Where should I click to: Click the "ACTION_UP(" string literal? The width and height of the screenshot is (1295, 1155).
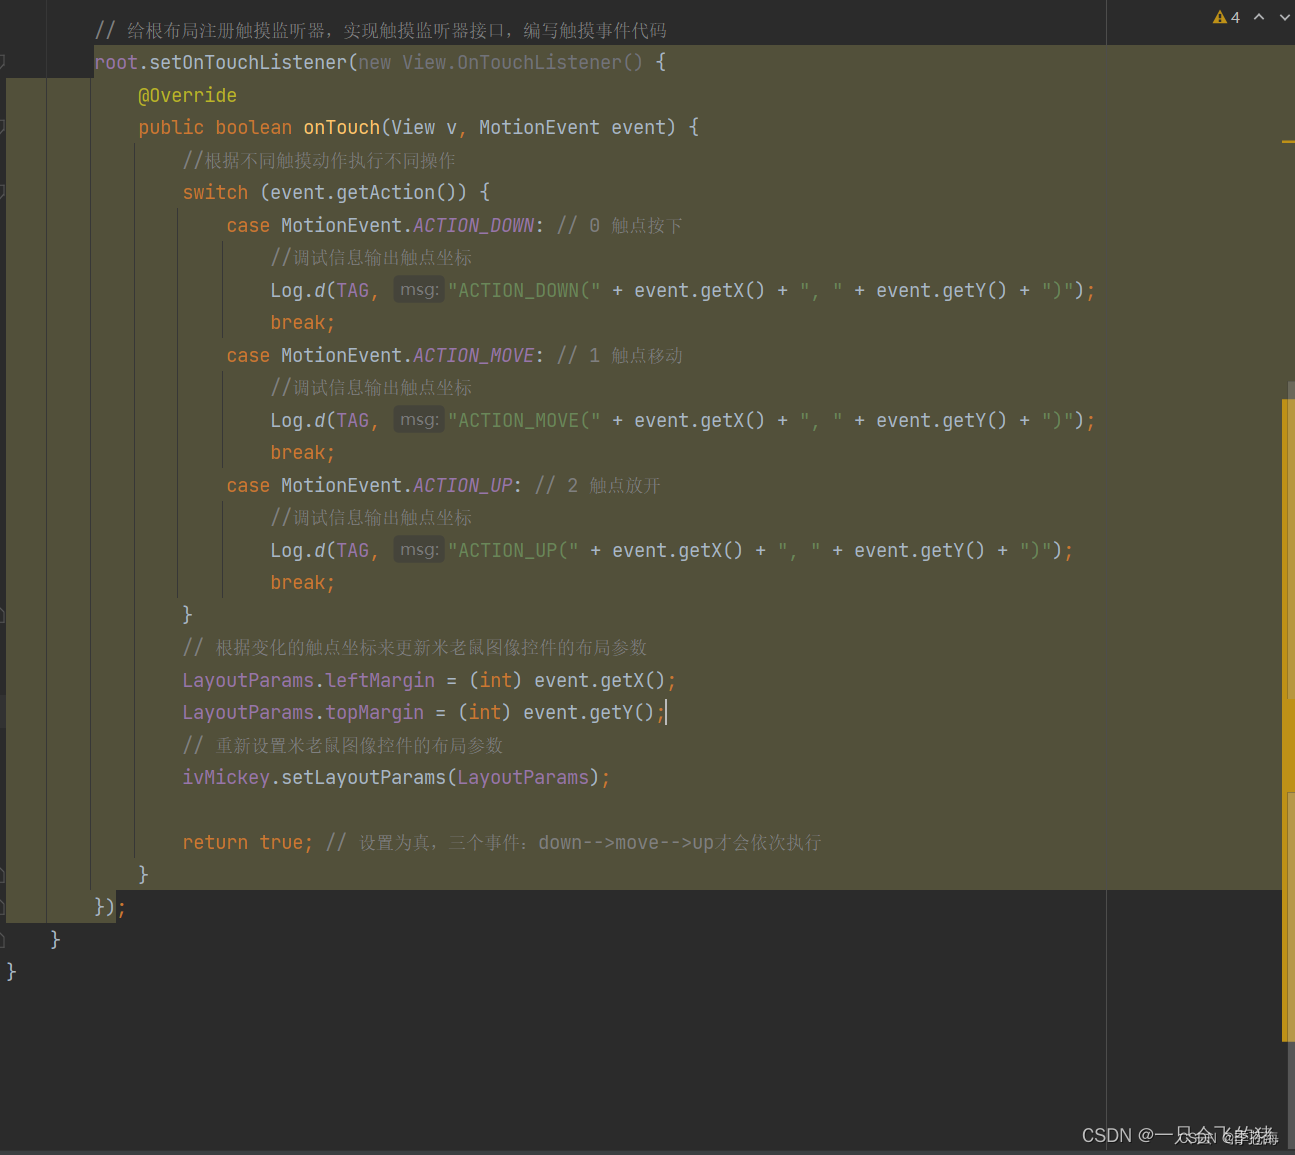tap(514, 551)
